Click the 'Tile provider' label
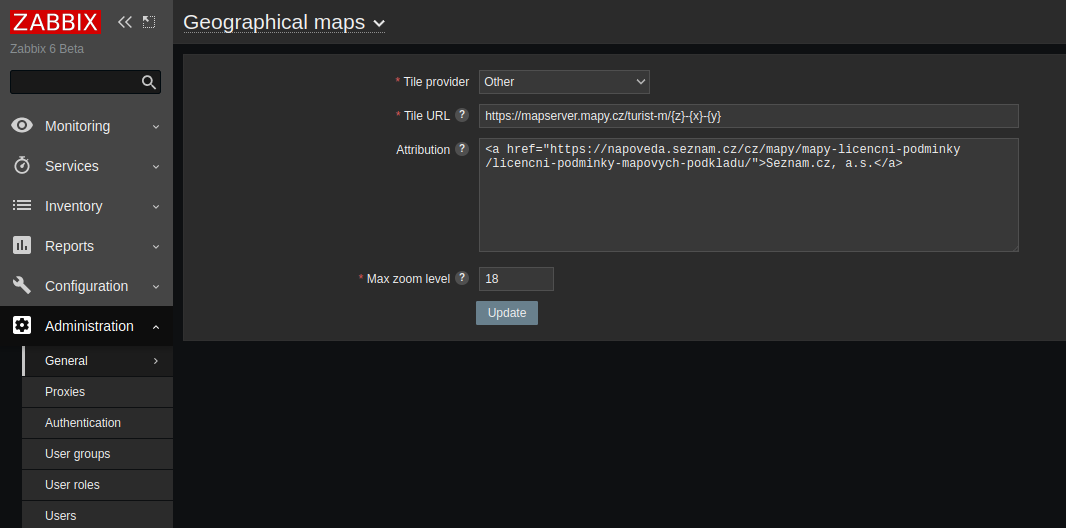The height and width of the screenshot is (528, 1066). (436, 82)
